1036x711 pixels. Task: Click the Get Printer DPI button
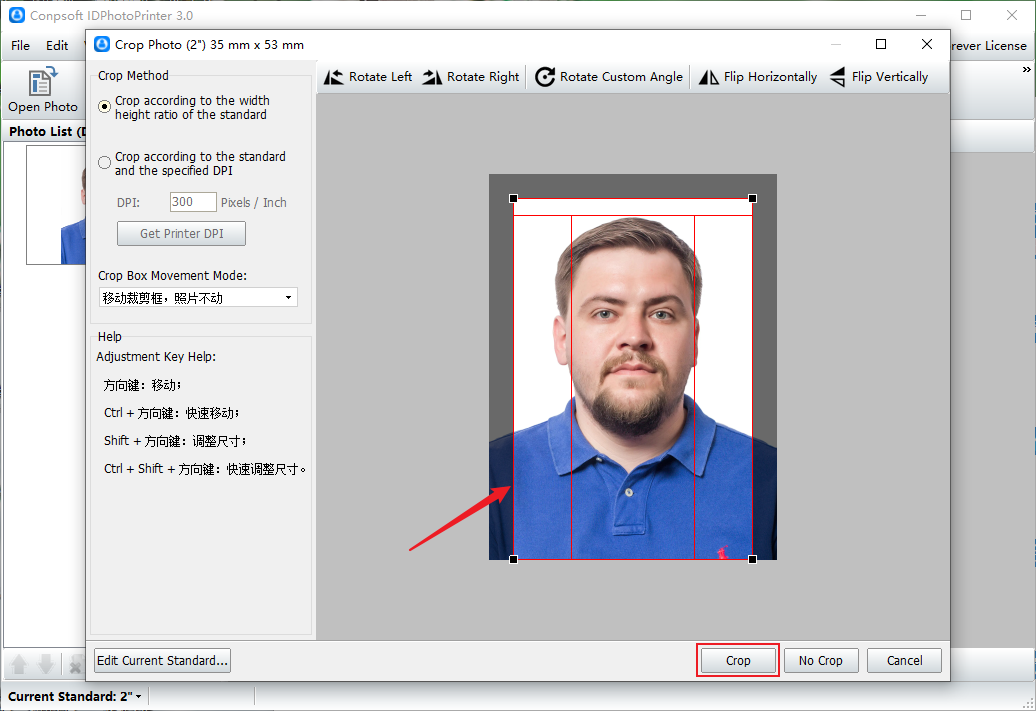181,233
